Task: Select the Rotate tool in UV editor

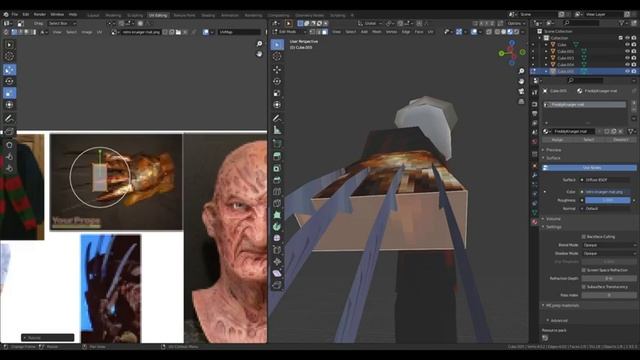Action: 9,81
